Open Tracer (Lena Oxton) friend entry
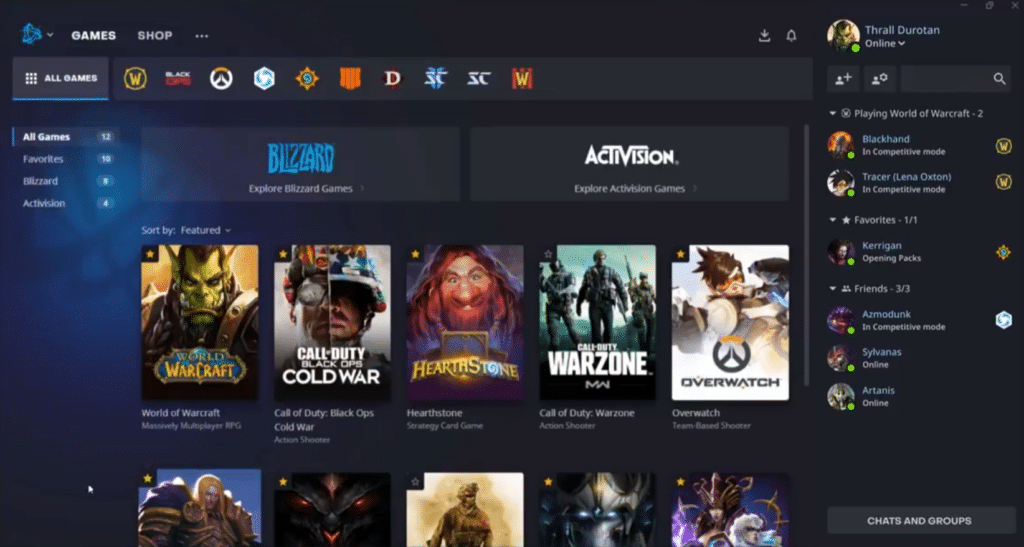This screenshot has width=1024, height=547. click(920, 183)
